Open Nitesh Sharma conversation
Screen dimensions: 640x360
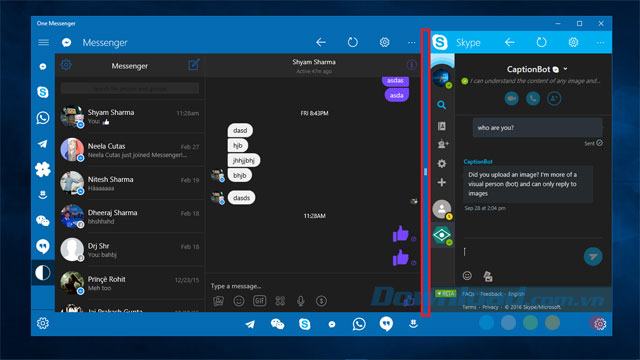[x=130, y=183]
